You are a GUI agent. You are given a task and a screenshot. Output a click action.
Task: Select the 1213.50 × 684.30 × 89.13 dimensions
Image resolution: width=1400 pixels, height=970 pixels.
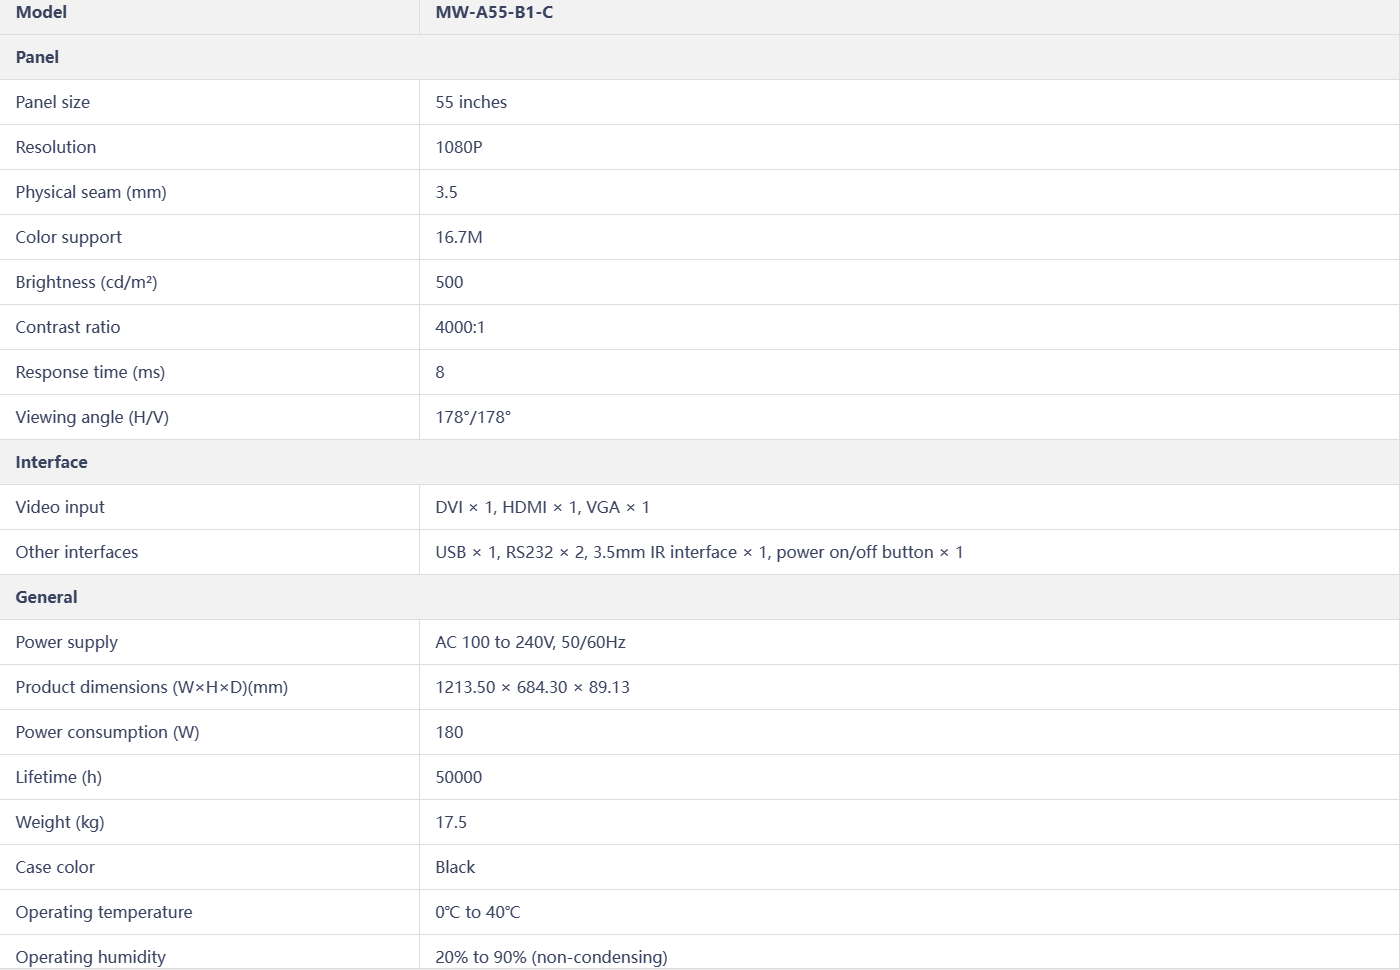532,688
